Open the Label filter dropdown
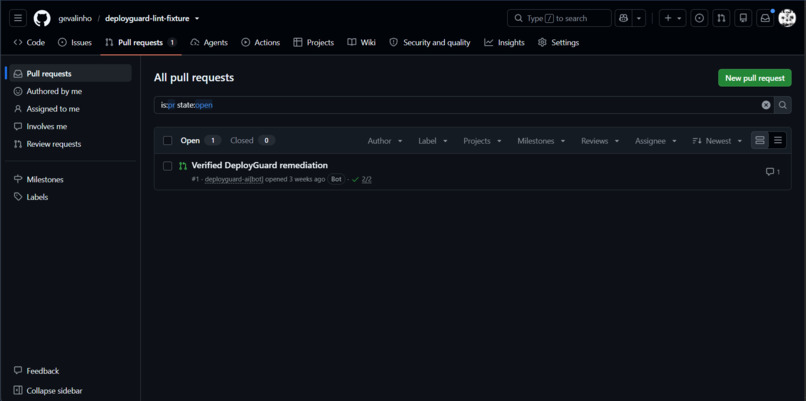 click(x=433, y=141)
